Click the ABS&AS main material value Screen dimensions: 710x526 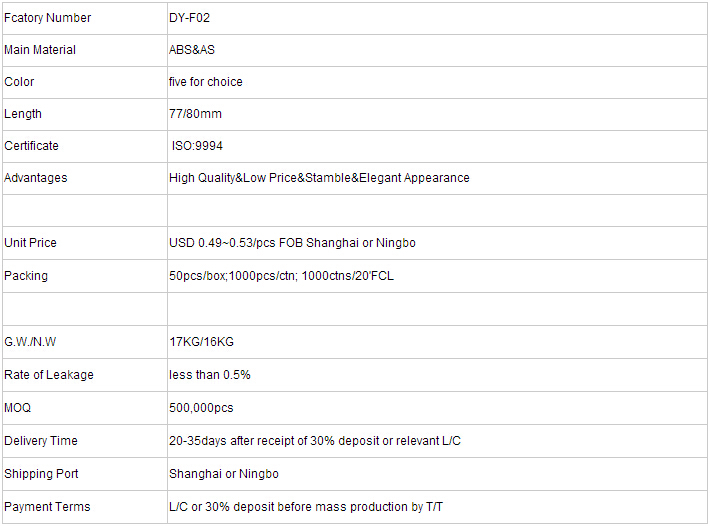pyautogui.click(x=192, y=50)
